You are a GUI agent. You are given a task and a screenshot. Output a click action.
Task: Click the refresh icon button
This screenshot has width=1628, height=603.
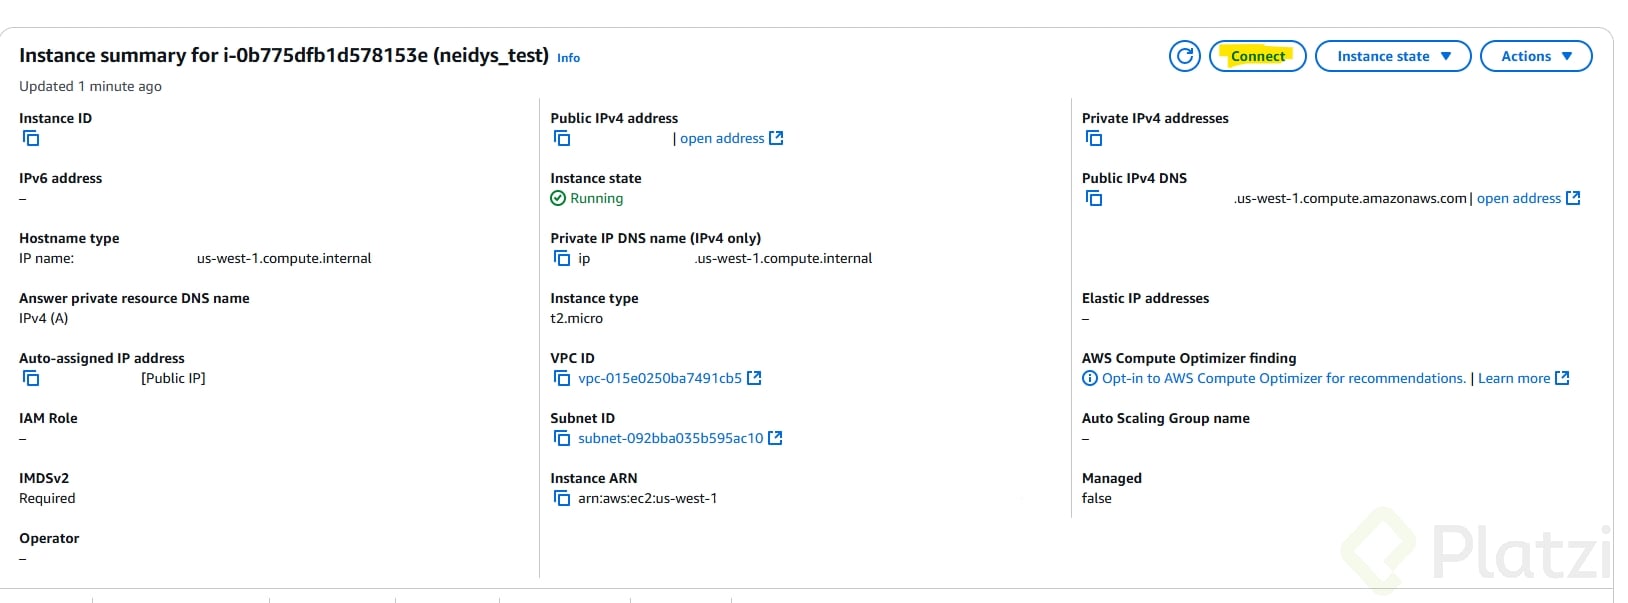1184,56
